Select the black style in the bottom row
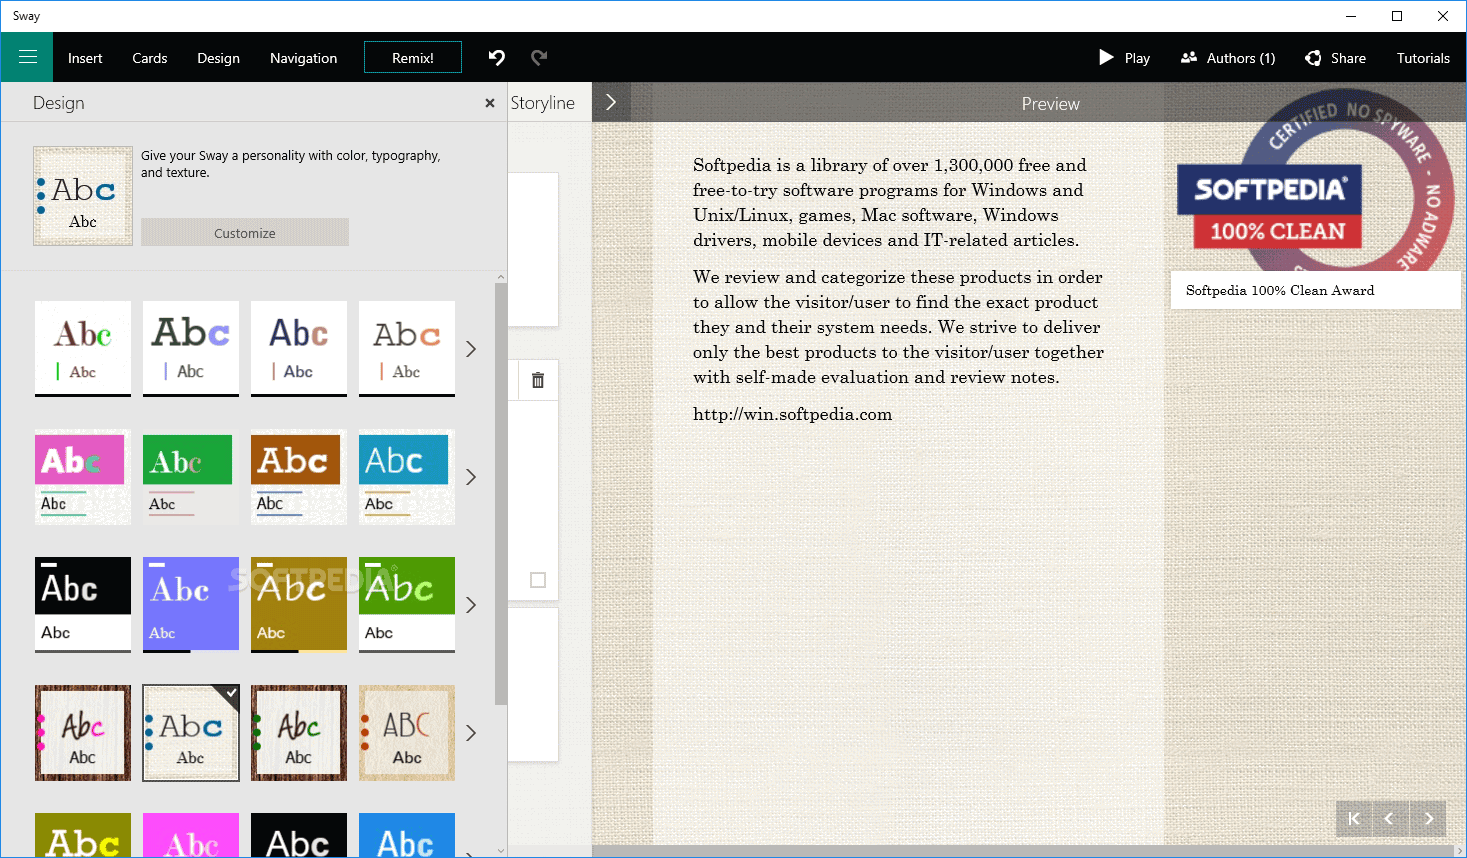The image size is (1467, 858). [299, 835]
